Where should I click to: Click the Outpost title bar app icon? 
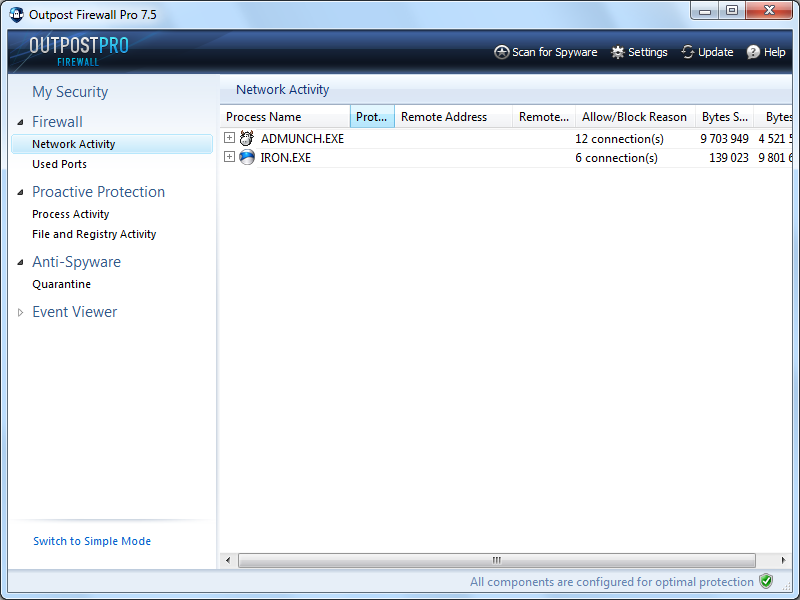tap(17, 15)
